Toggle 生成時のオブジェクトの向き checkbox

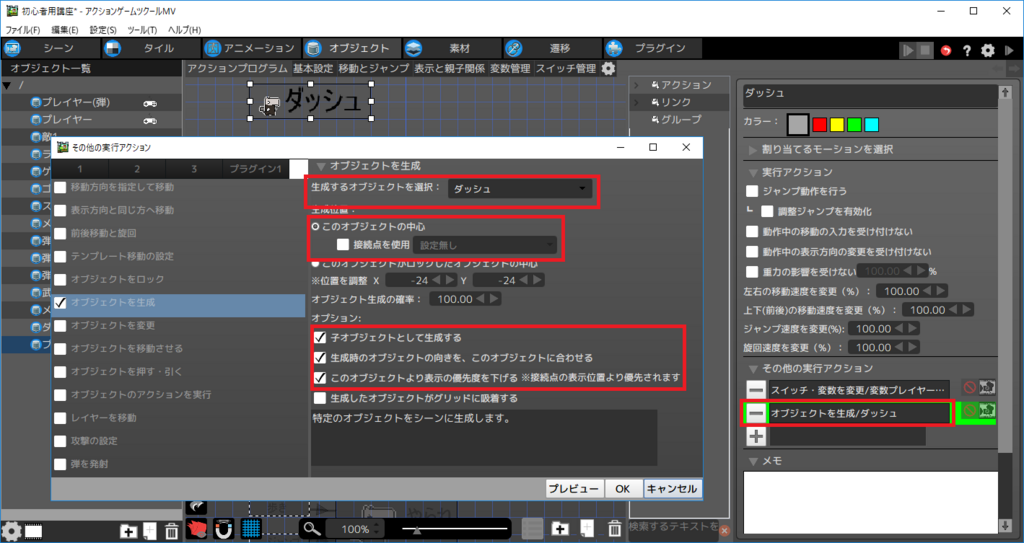tap(320, 358)
